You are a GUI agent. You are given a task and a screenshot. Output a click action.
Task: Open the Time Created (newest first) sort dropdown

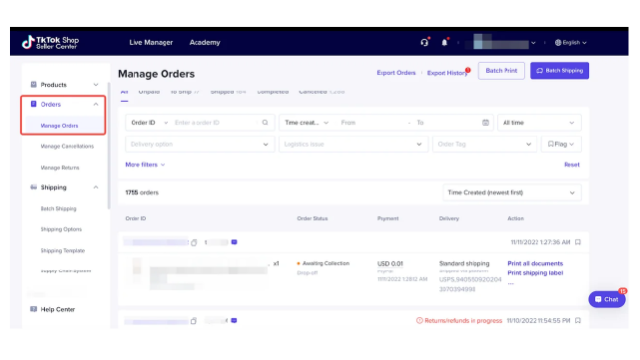pyautogui.click(x=512, y=193)
